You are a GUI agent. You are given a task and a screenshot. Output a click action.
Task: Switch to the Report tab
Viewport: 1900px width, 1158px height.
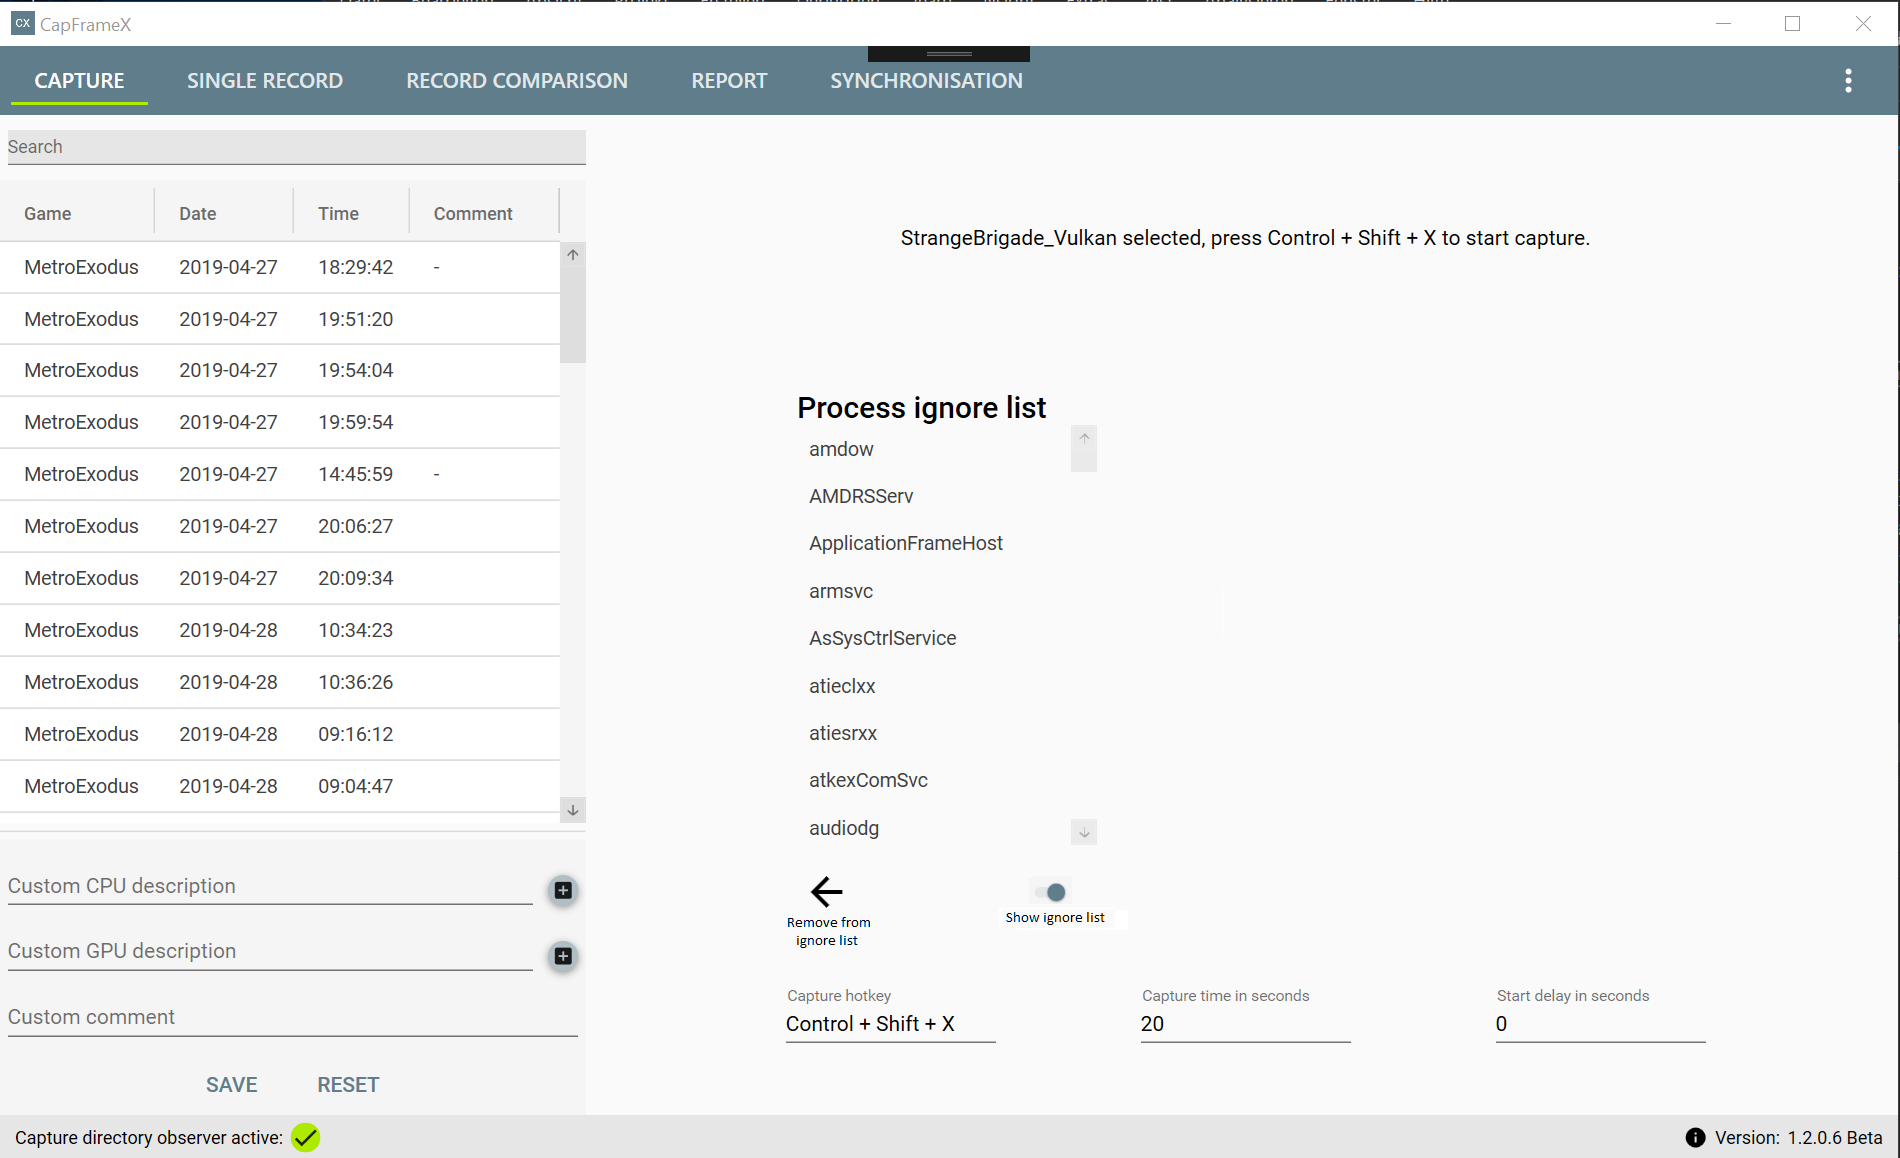tap(729, 81)
